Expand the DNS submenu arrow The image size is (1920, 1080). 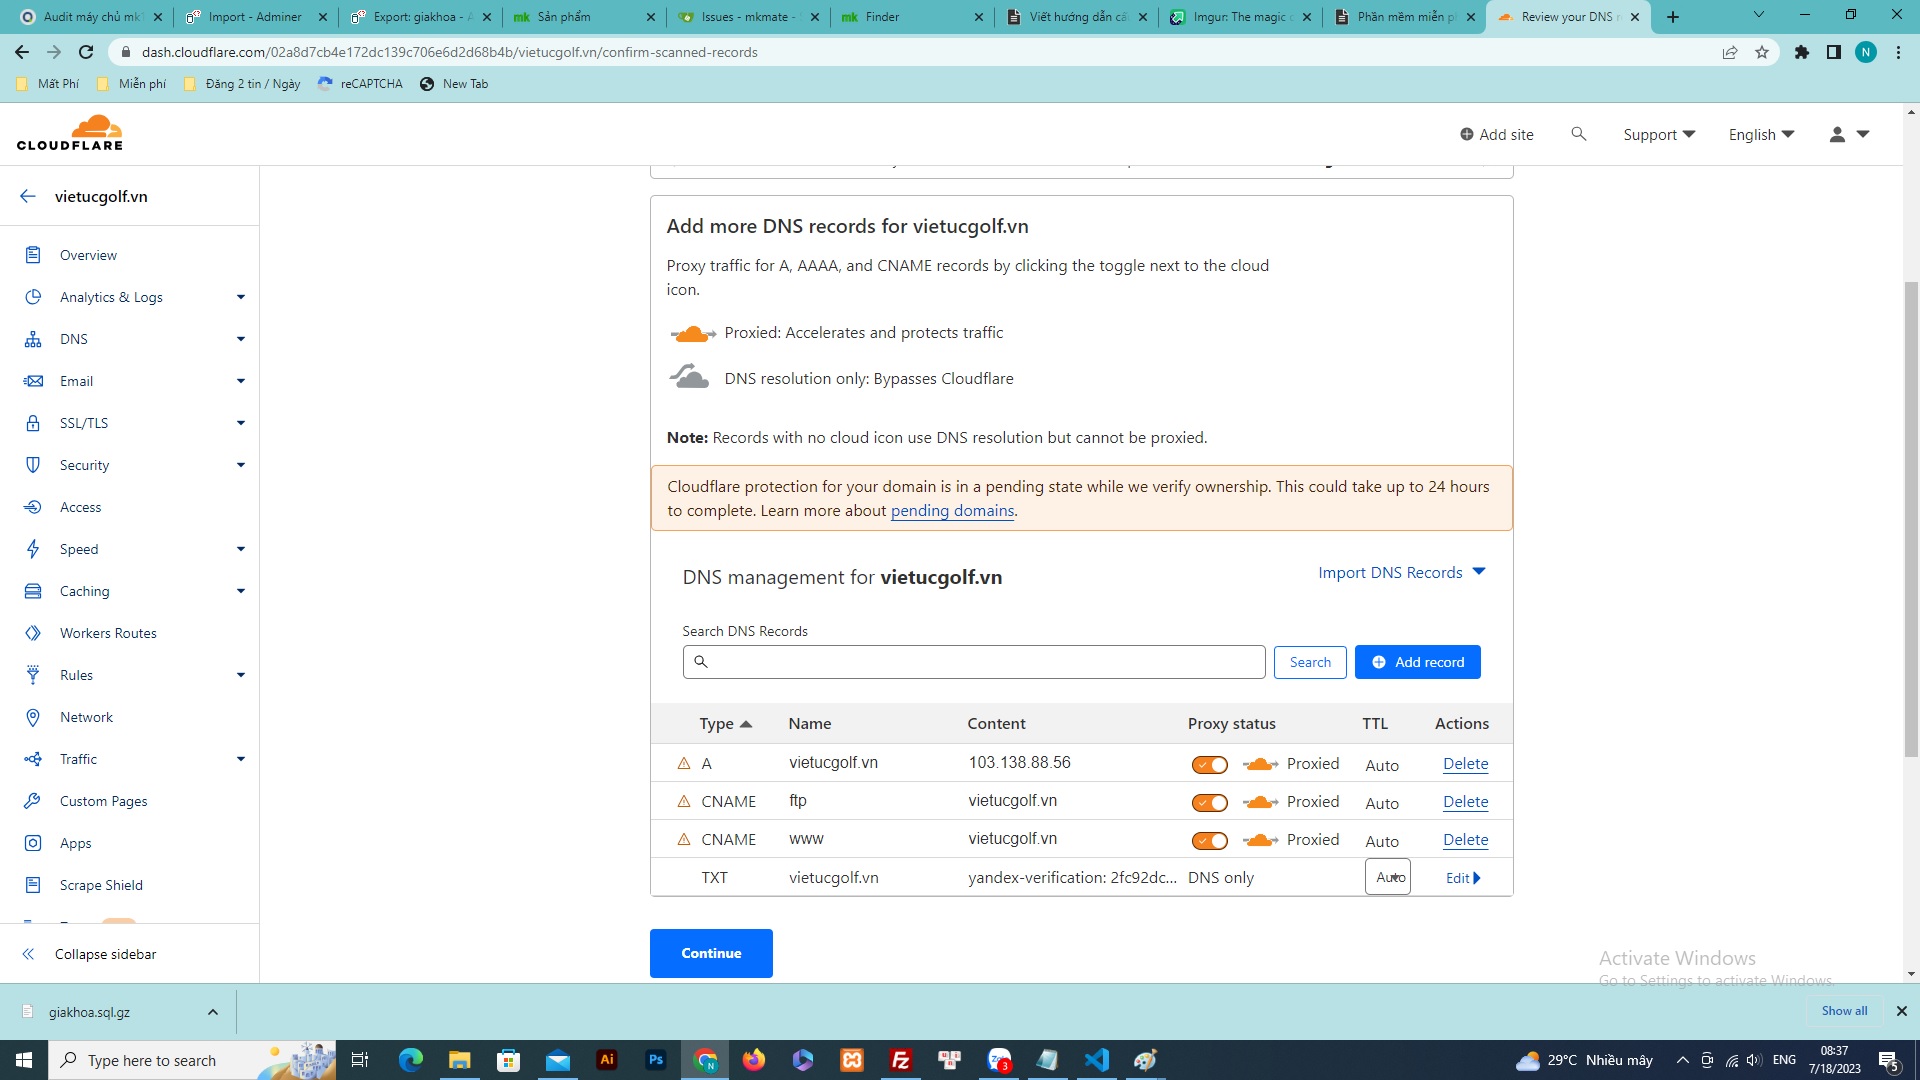pyautogui.click(x=241, y=339)
